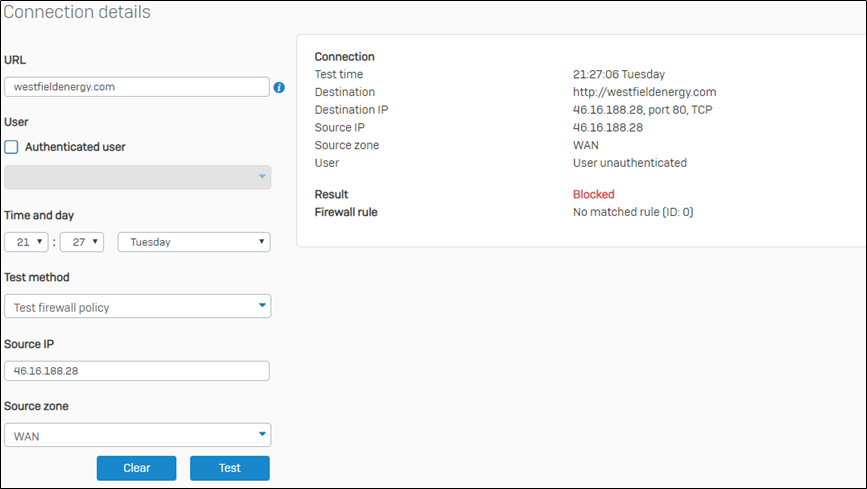Click destination http://westfieldenergy.com in results
Screen dimensions: 867x489
pos(644,92)
